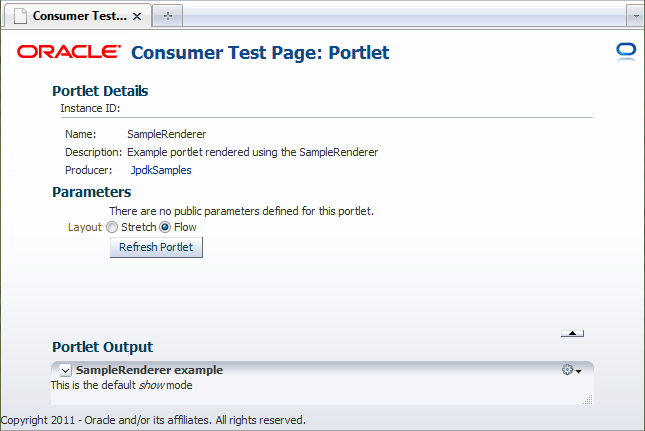Open the tab list dropdown arrow
Image resolution: width=645 pixels, height=431 pixels.
(x=636, y=16)
